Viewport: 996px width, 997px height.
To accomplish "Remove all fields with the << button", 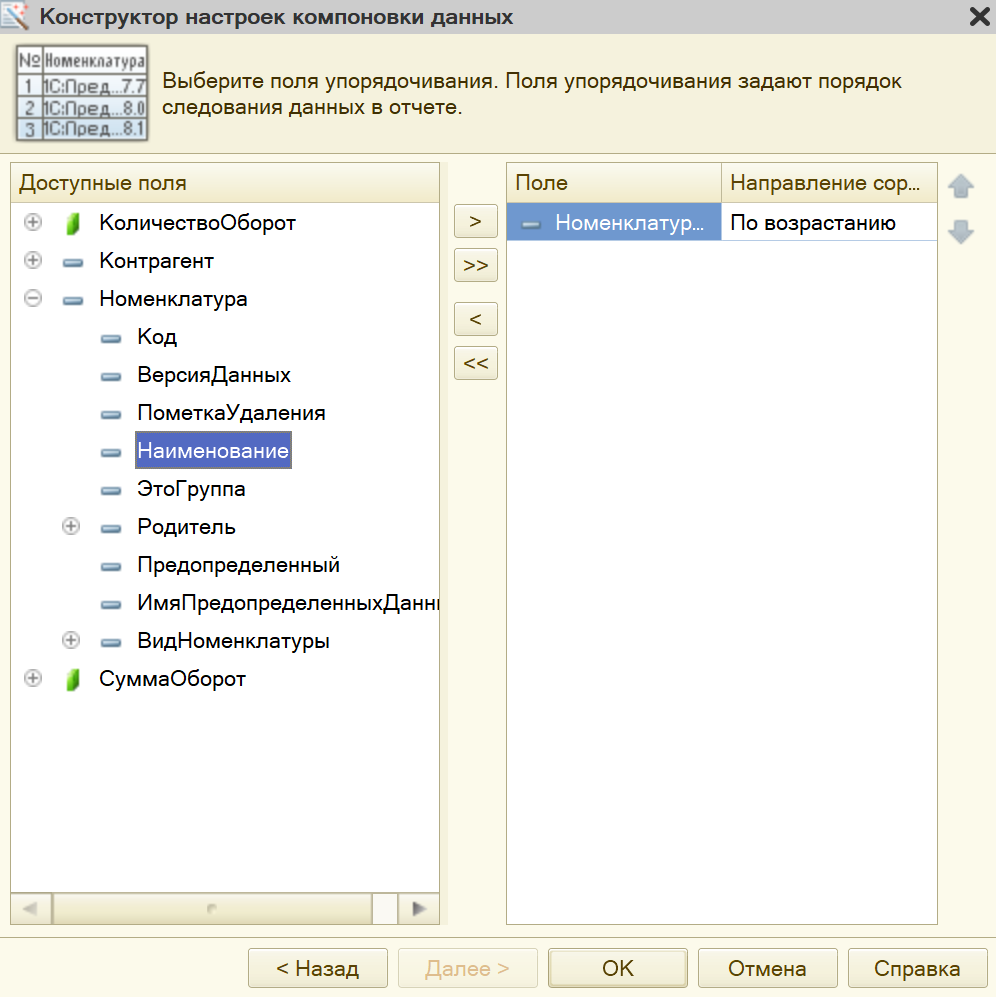I will pos(476,363).
